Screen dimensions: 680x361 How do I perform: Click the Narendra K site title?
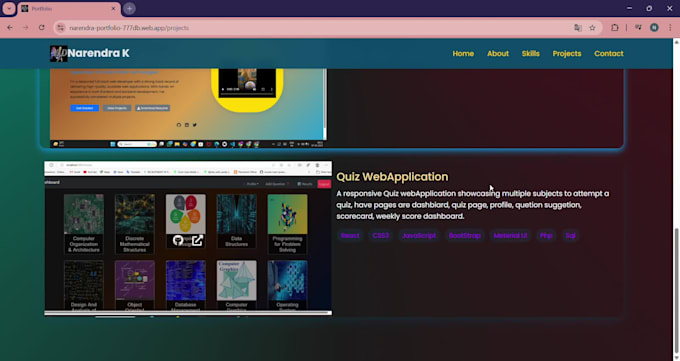click(98, 53)
